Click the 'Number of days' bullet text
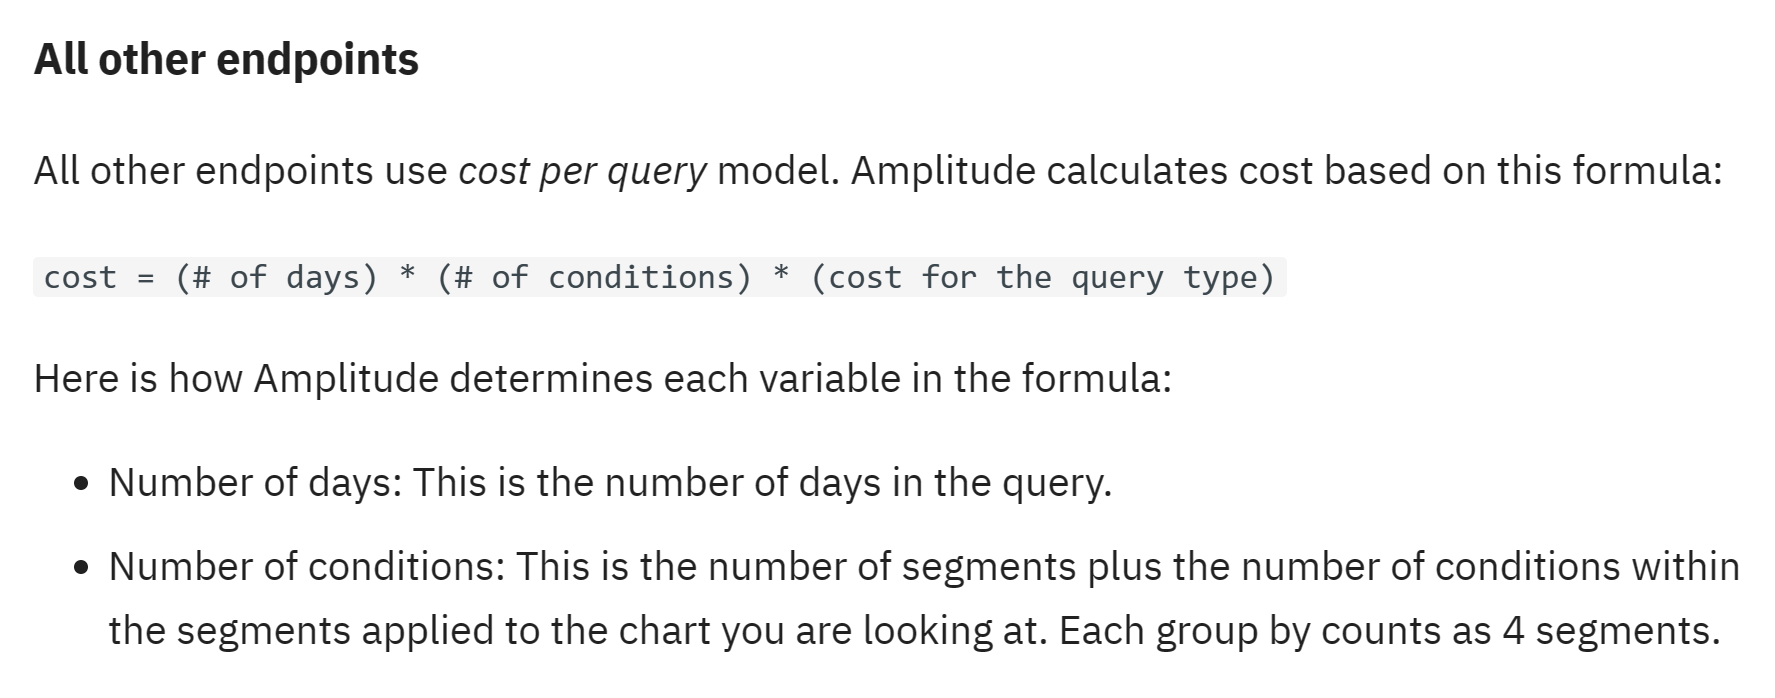Image resolution: width=1775 pixels, height=698 pixels. [x=254, y=483]
